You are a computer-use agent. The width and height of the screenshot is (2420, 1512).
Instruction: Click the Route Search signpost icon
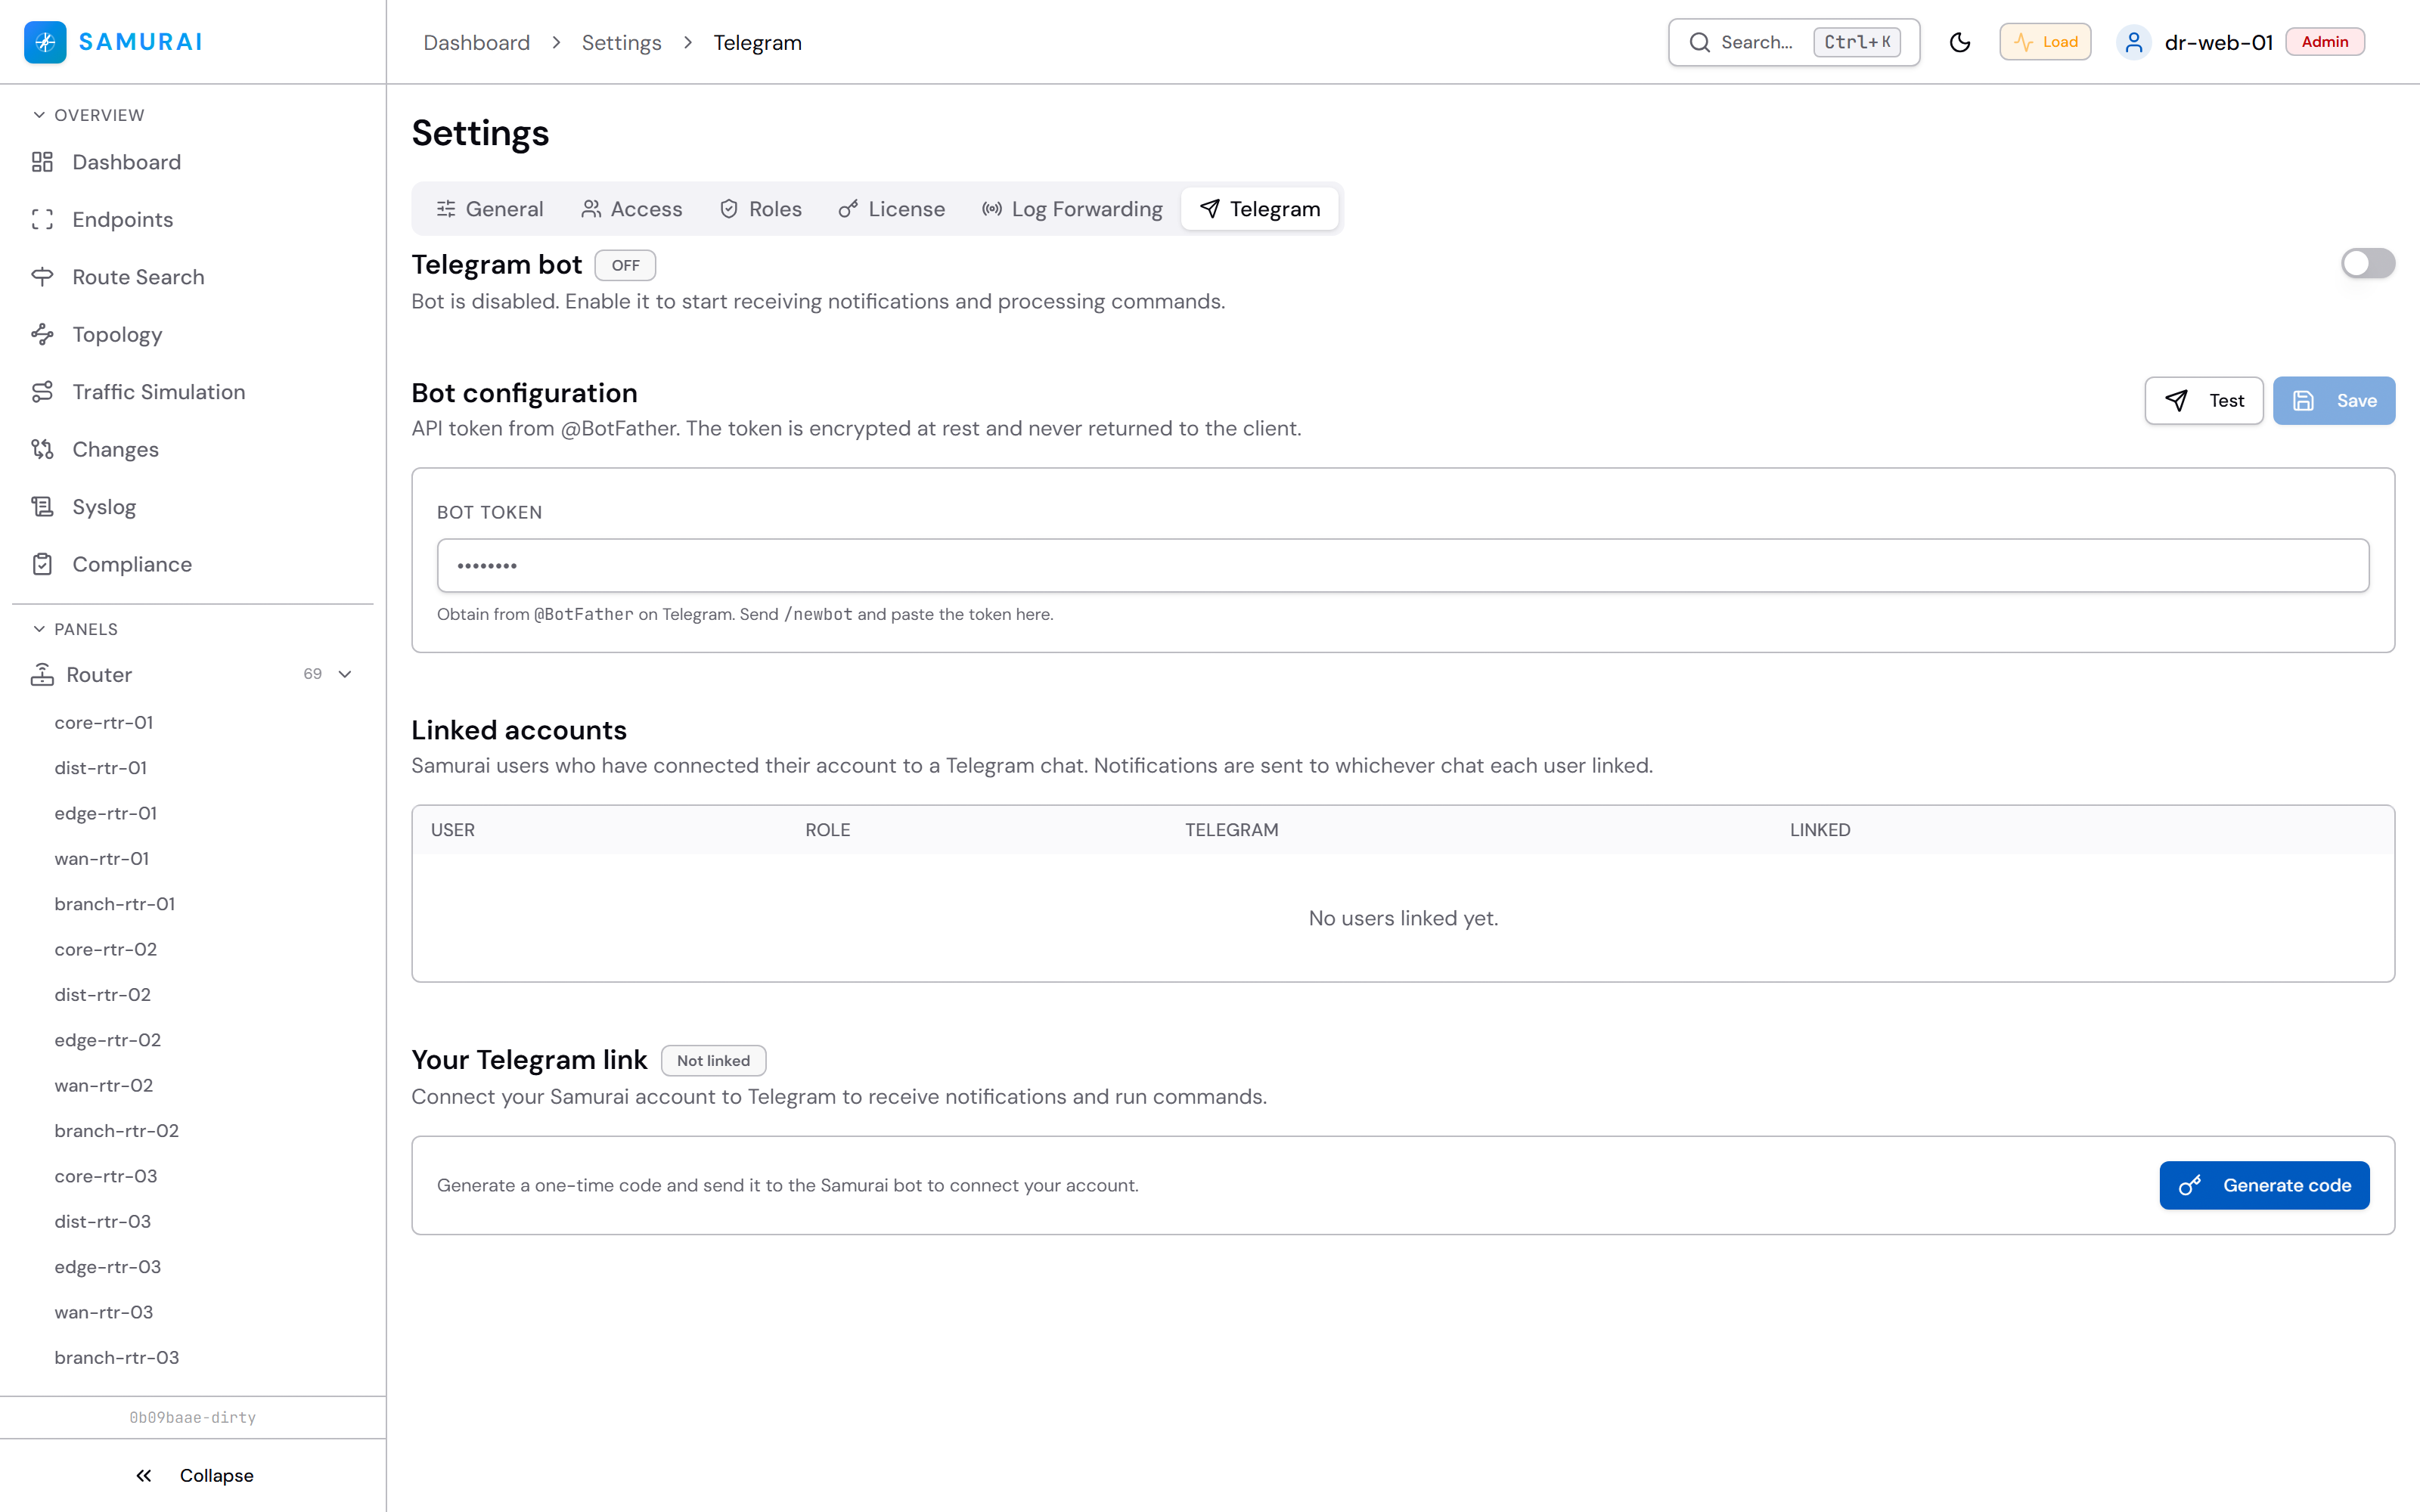[x=42, y=277]
